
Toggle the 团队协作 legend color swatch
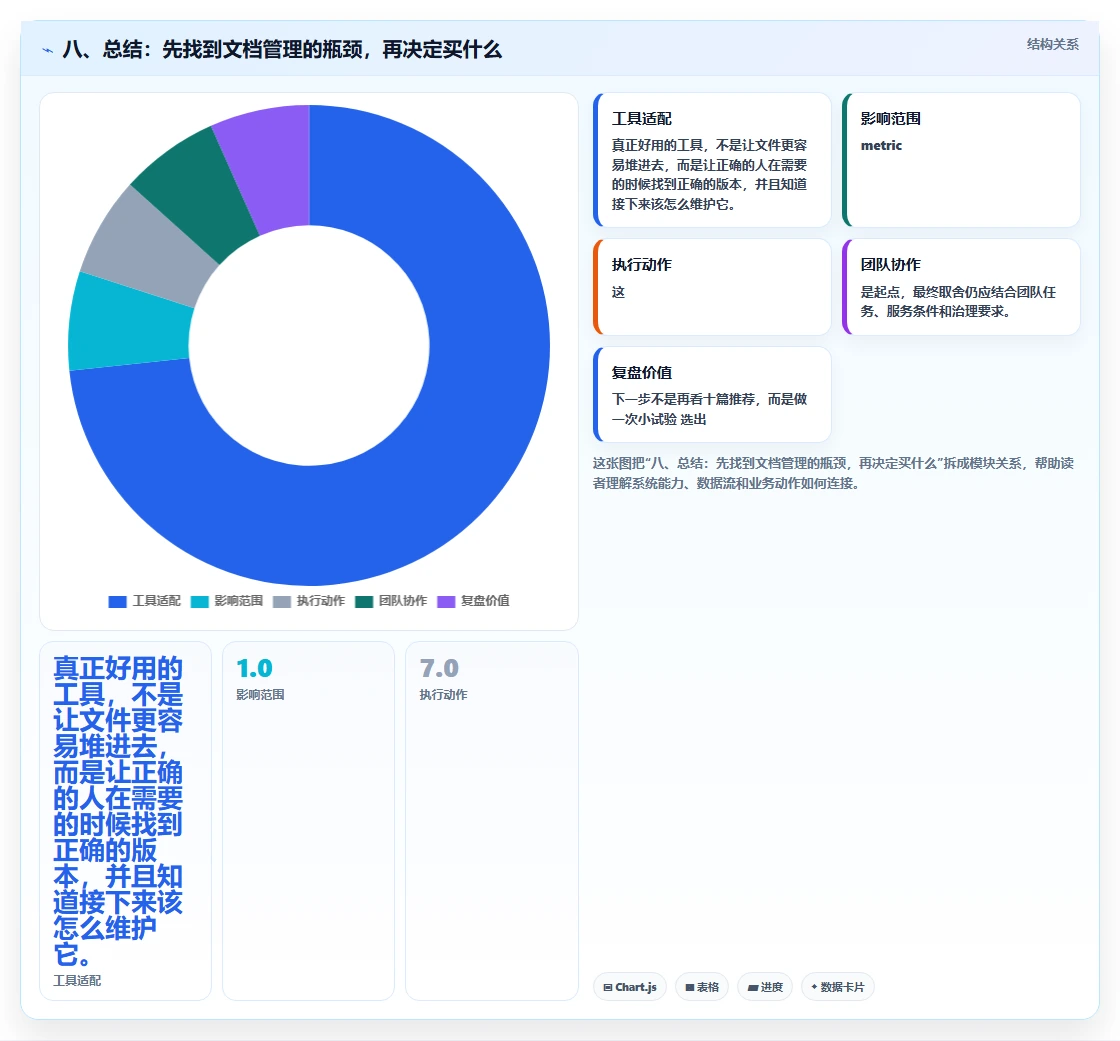click(x=364, y=602)
